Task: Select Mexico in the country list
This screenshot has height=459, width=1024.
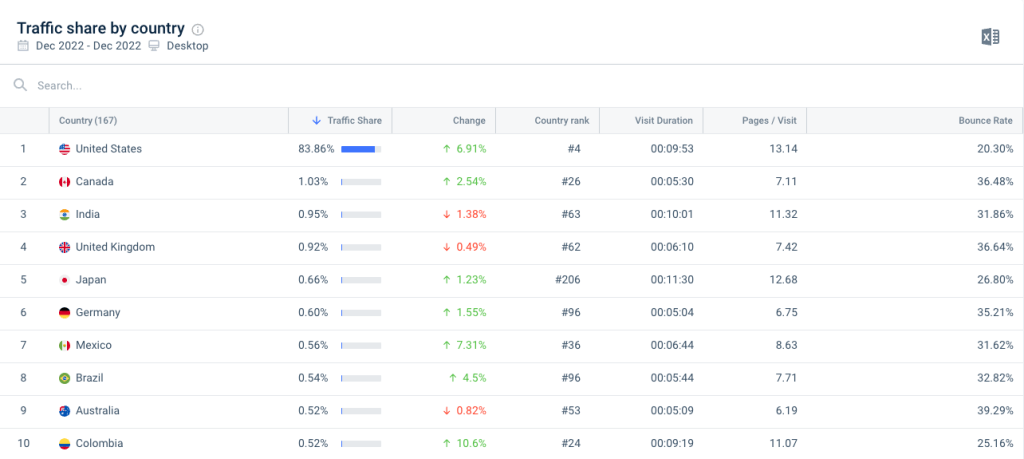Action: click(93, 345)
